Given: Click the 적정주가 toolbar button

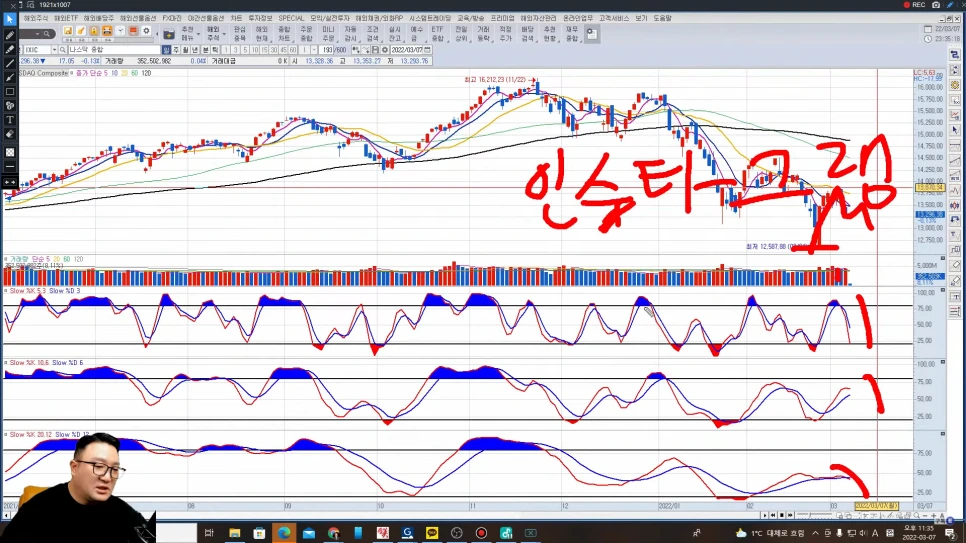Looking at the screenshot, I should pos(506,34).
